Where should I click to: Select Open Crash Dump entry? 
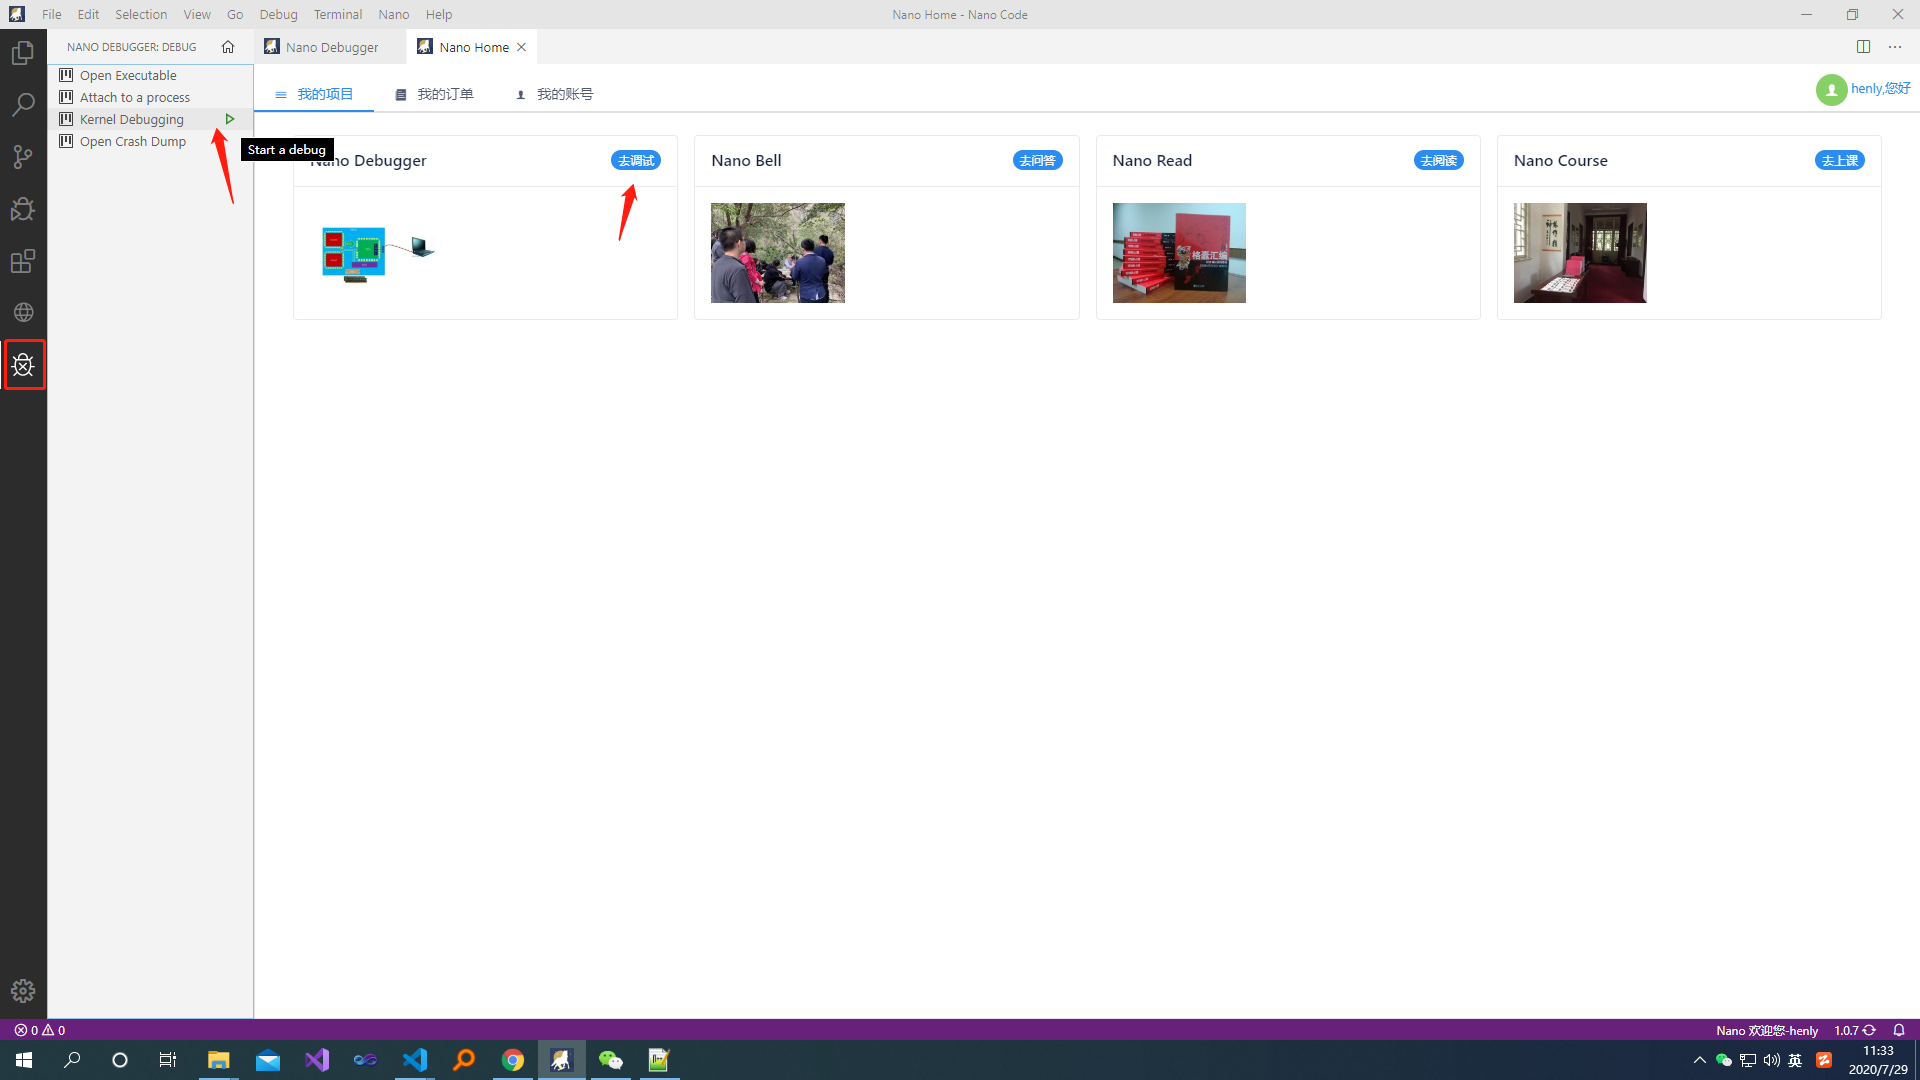tap(150, 141)
